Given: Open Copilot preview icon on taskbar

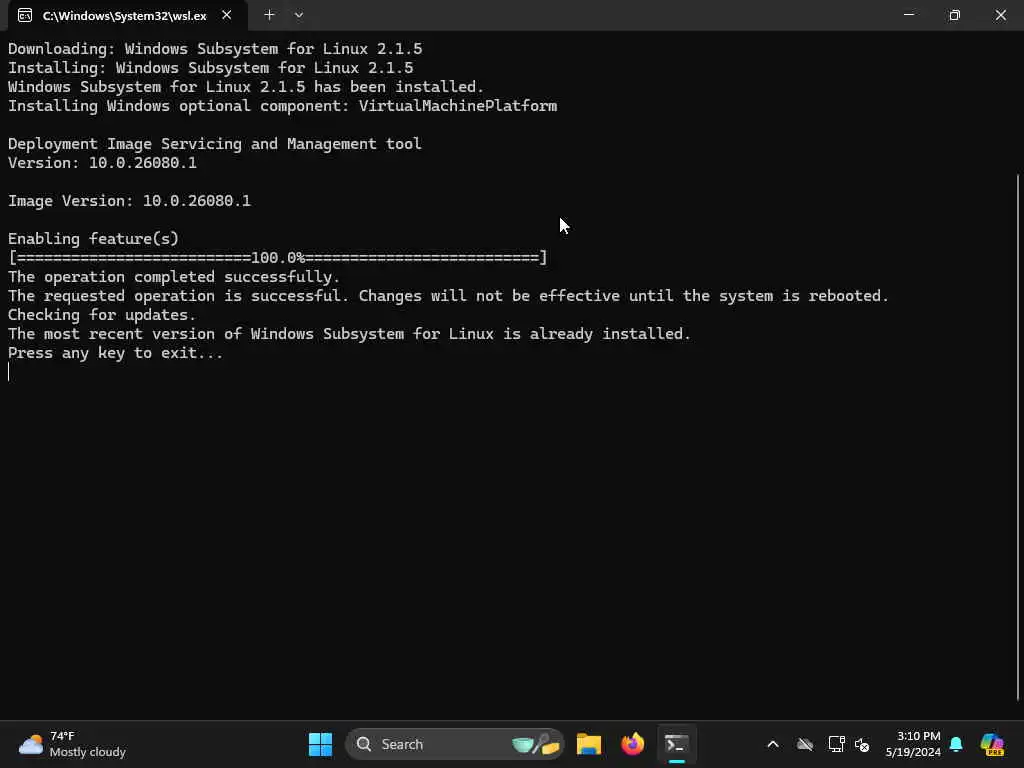Looking at the screenshot, I should point(992,744).
